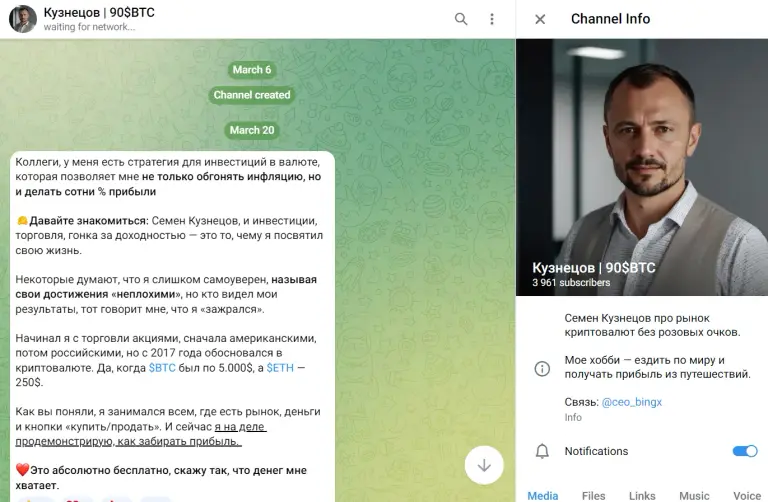Switch to the Files tab
Image resolution: width=768 pixels, height=502 pixels.
tap(593, 496)
